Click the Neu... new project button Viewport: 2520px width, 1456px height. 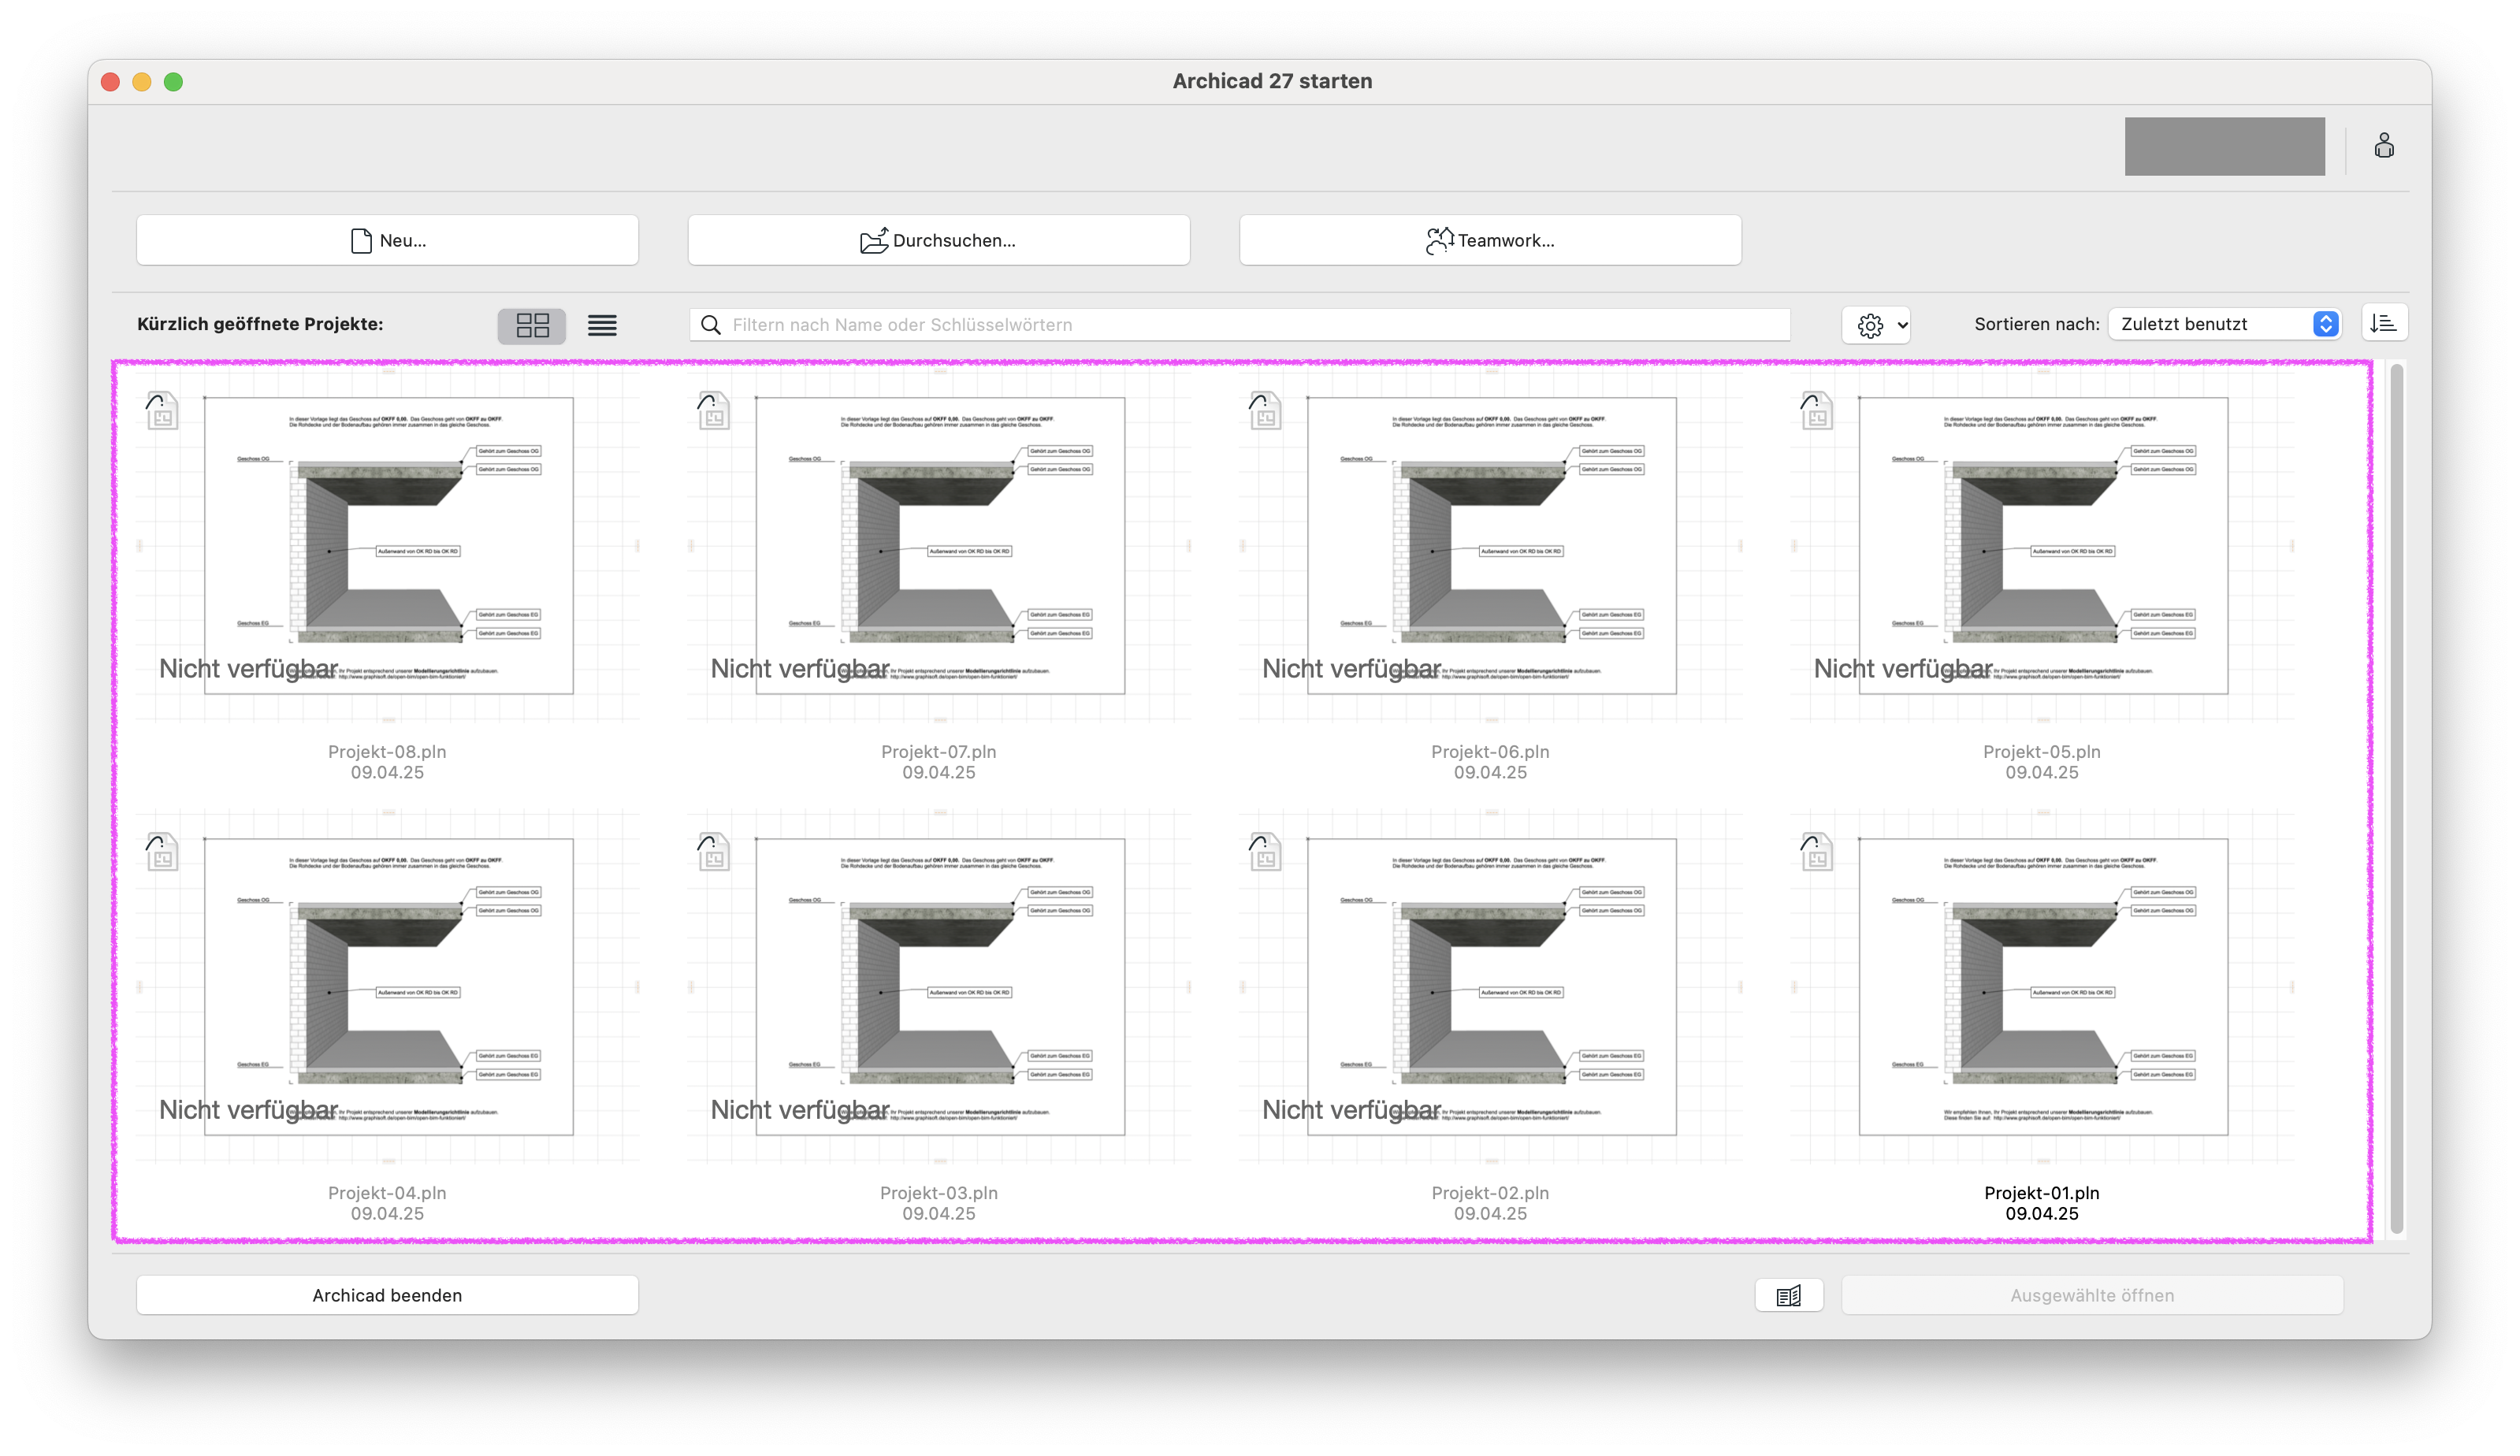click(x=387, y=240)
